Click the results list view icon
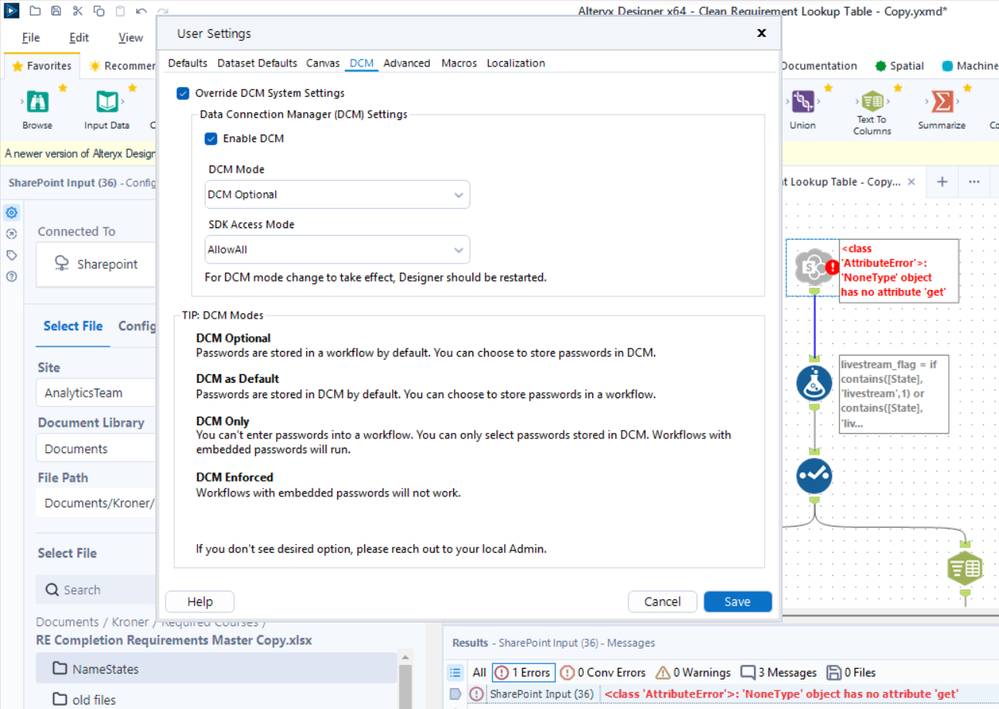 (456, 672)
